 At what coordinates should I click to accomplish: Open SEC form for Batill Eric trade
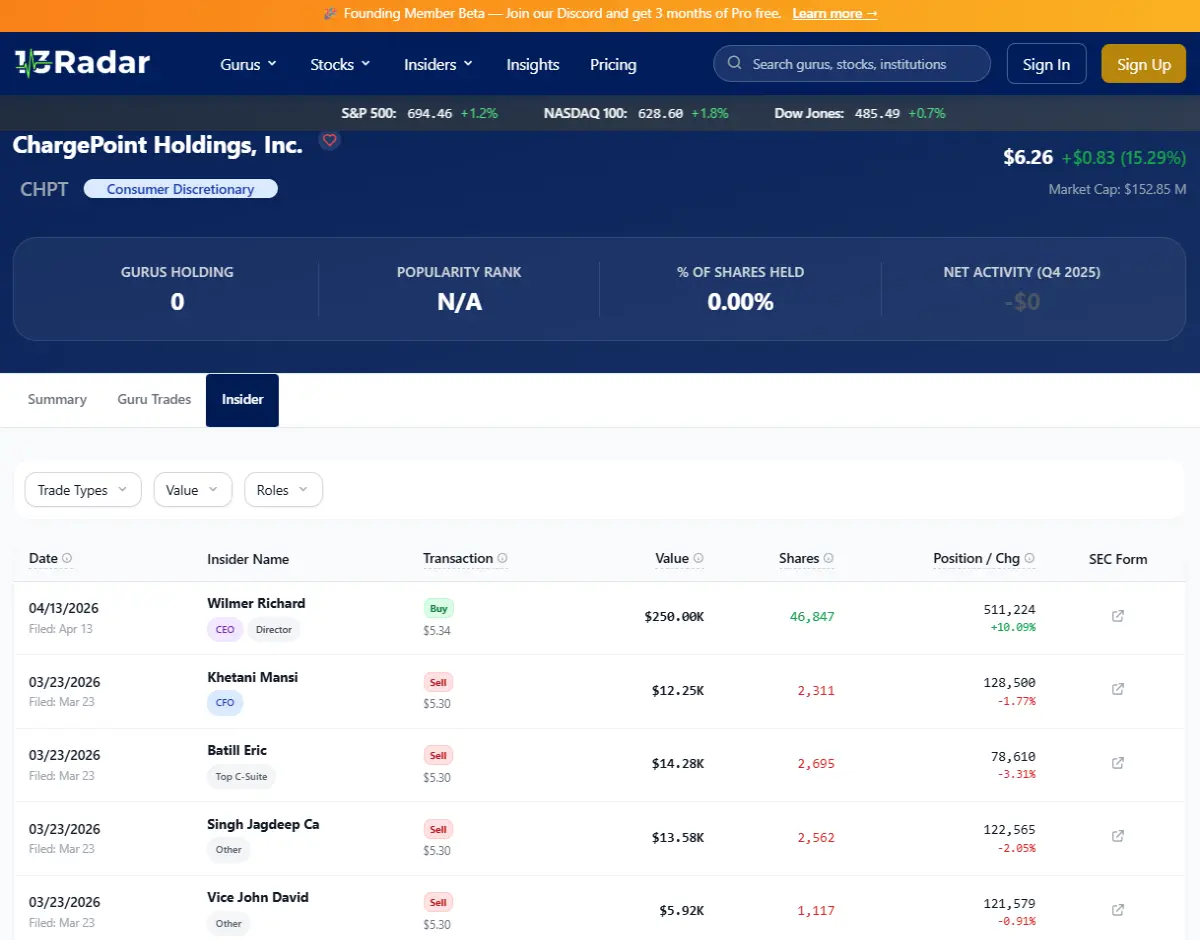pyautogui.click(x=1118, y=763)
